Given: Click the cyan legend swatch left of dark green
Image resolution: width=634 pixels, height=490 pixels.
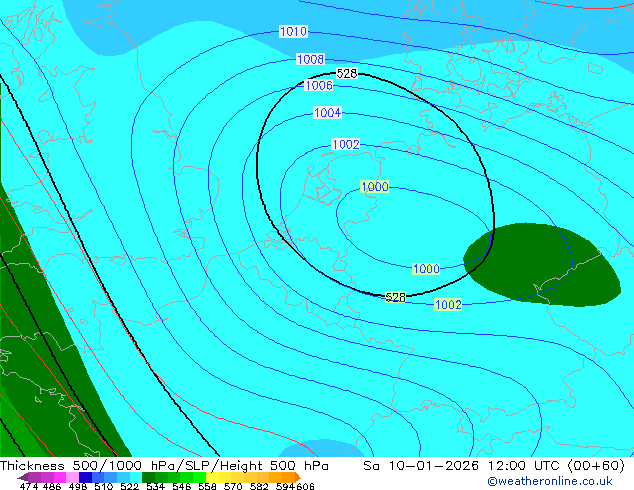Looking at the screenshot, I should tap(136, 477).
